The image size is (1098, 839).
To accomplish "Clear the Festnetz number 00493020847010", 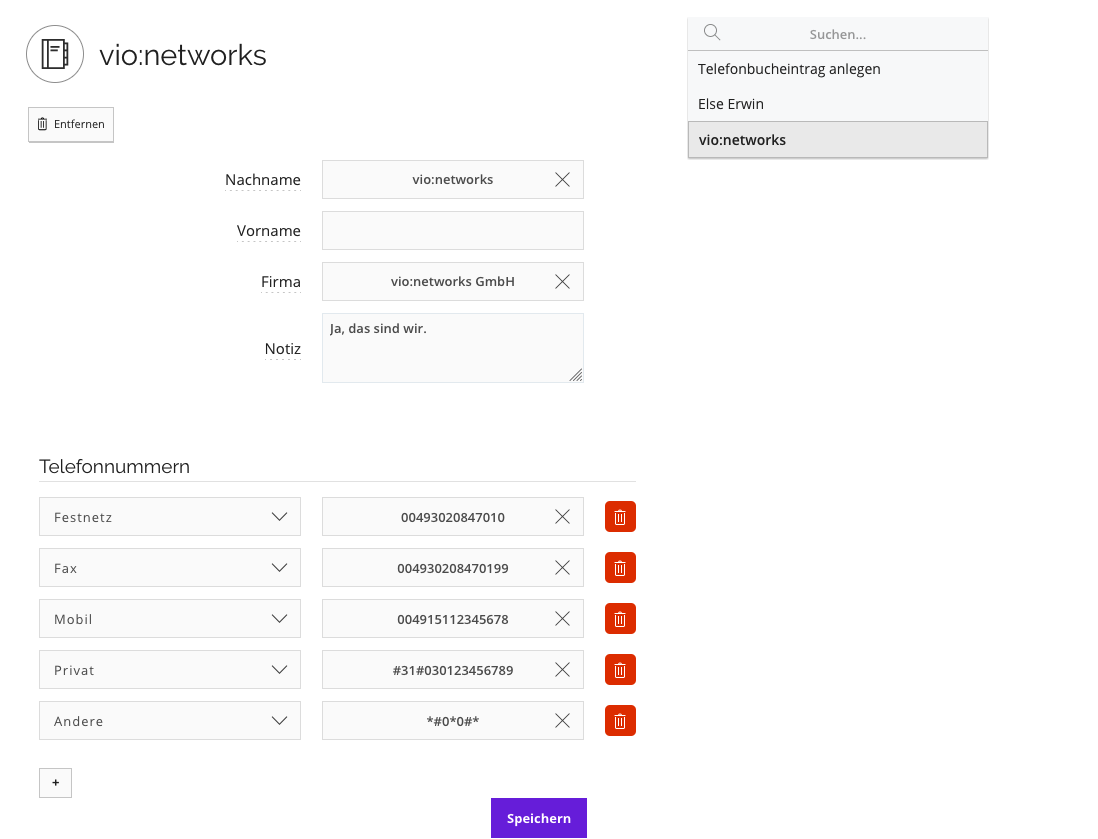I will 562,517.
